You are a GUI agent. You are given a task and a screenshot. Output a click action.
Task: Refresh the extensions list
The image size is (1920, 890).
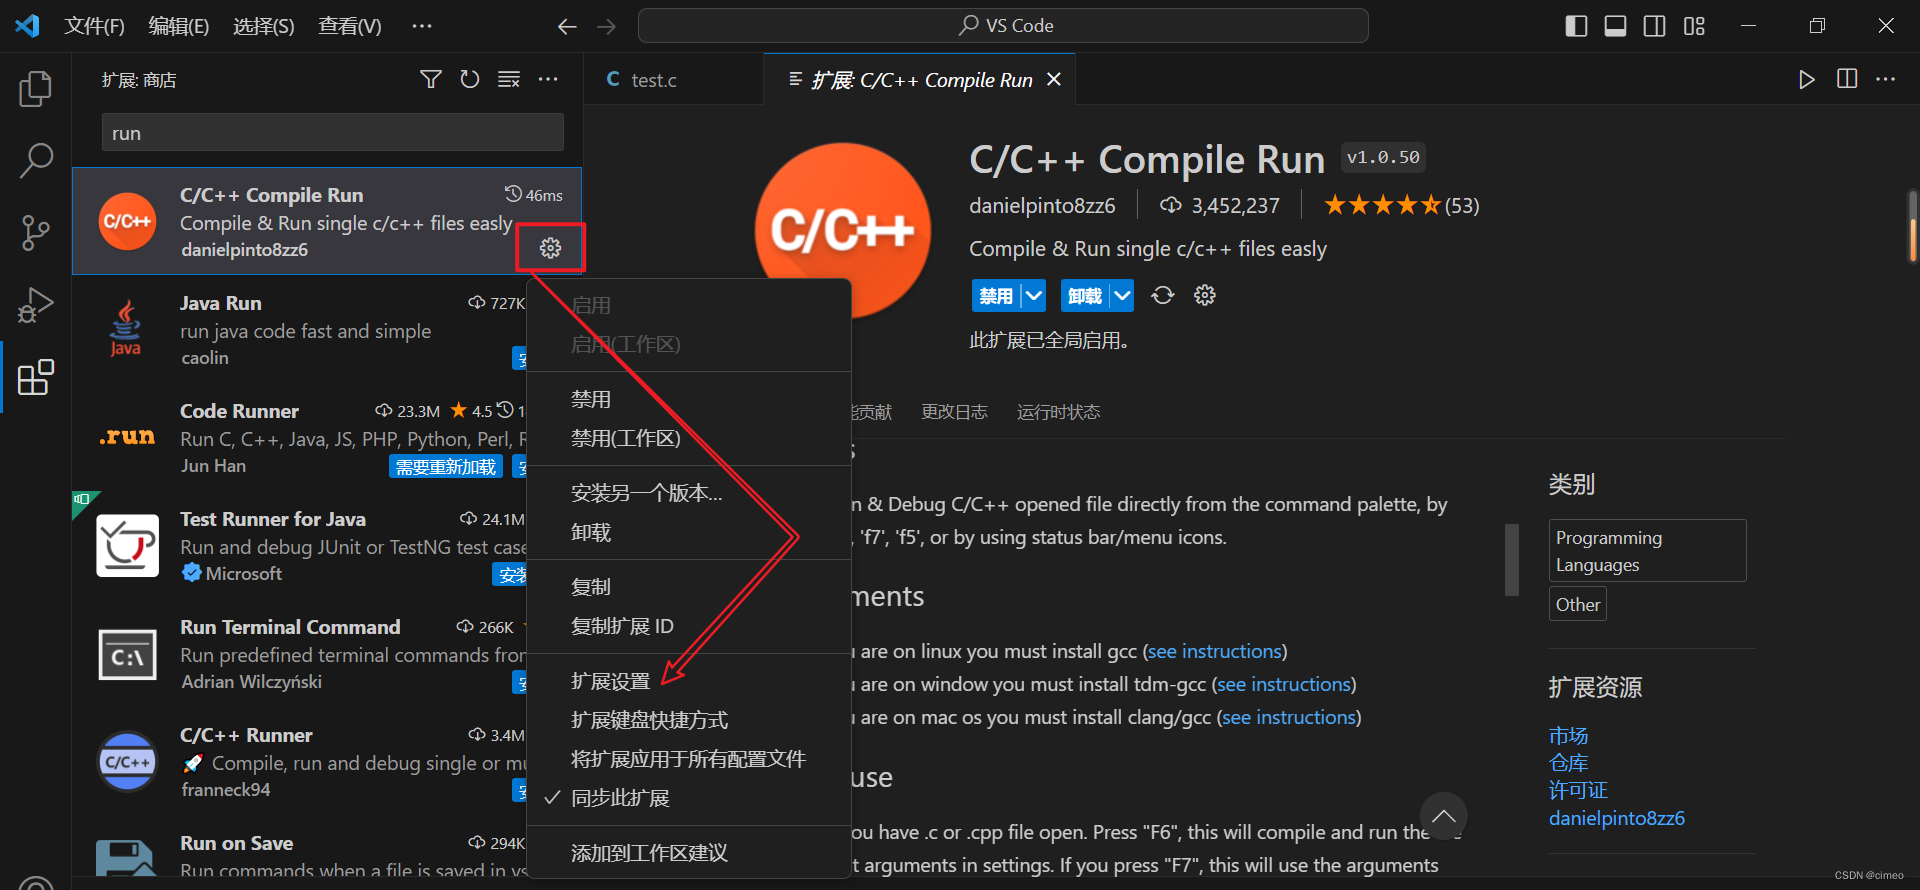(x=469, y=79)
